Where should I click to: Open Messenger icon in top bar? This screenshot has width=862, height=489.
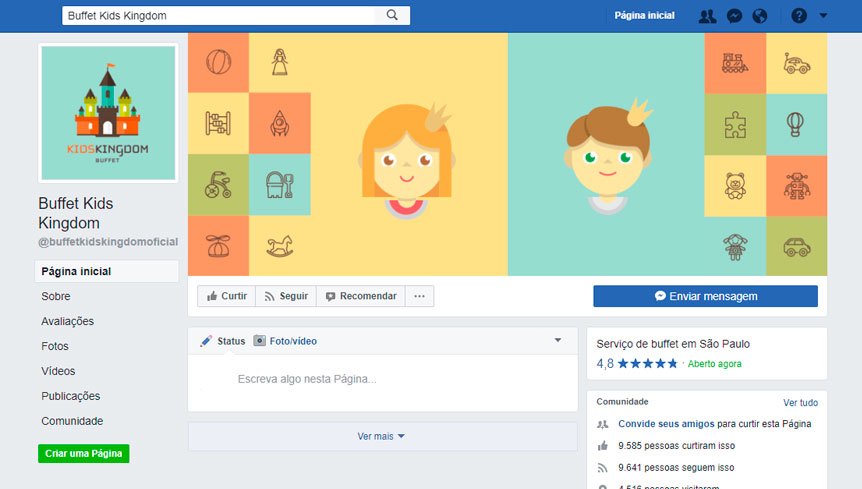pos(734,16)
